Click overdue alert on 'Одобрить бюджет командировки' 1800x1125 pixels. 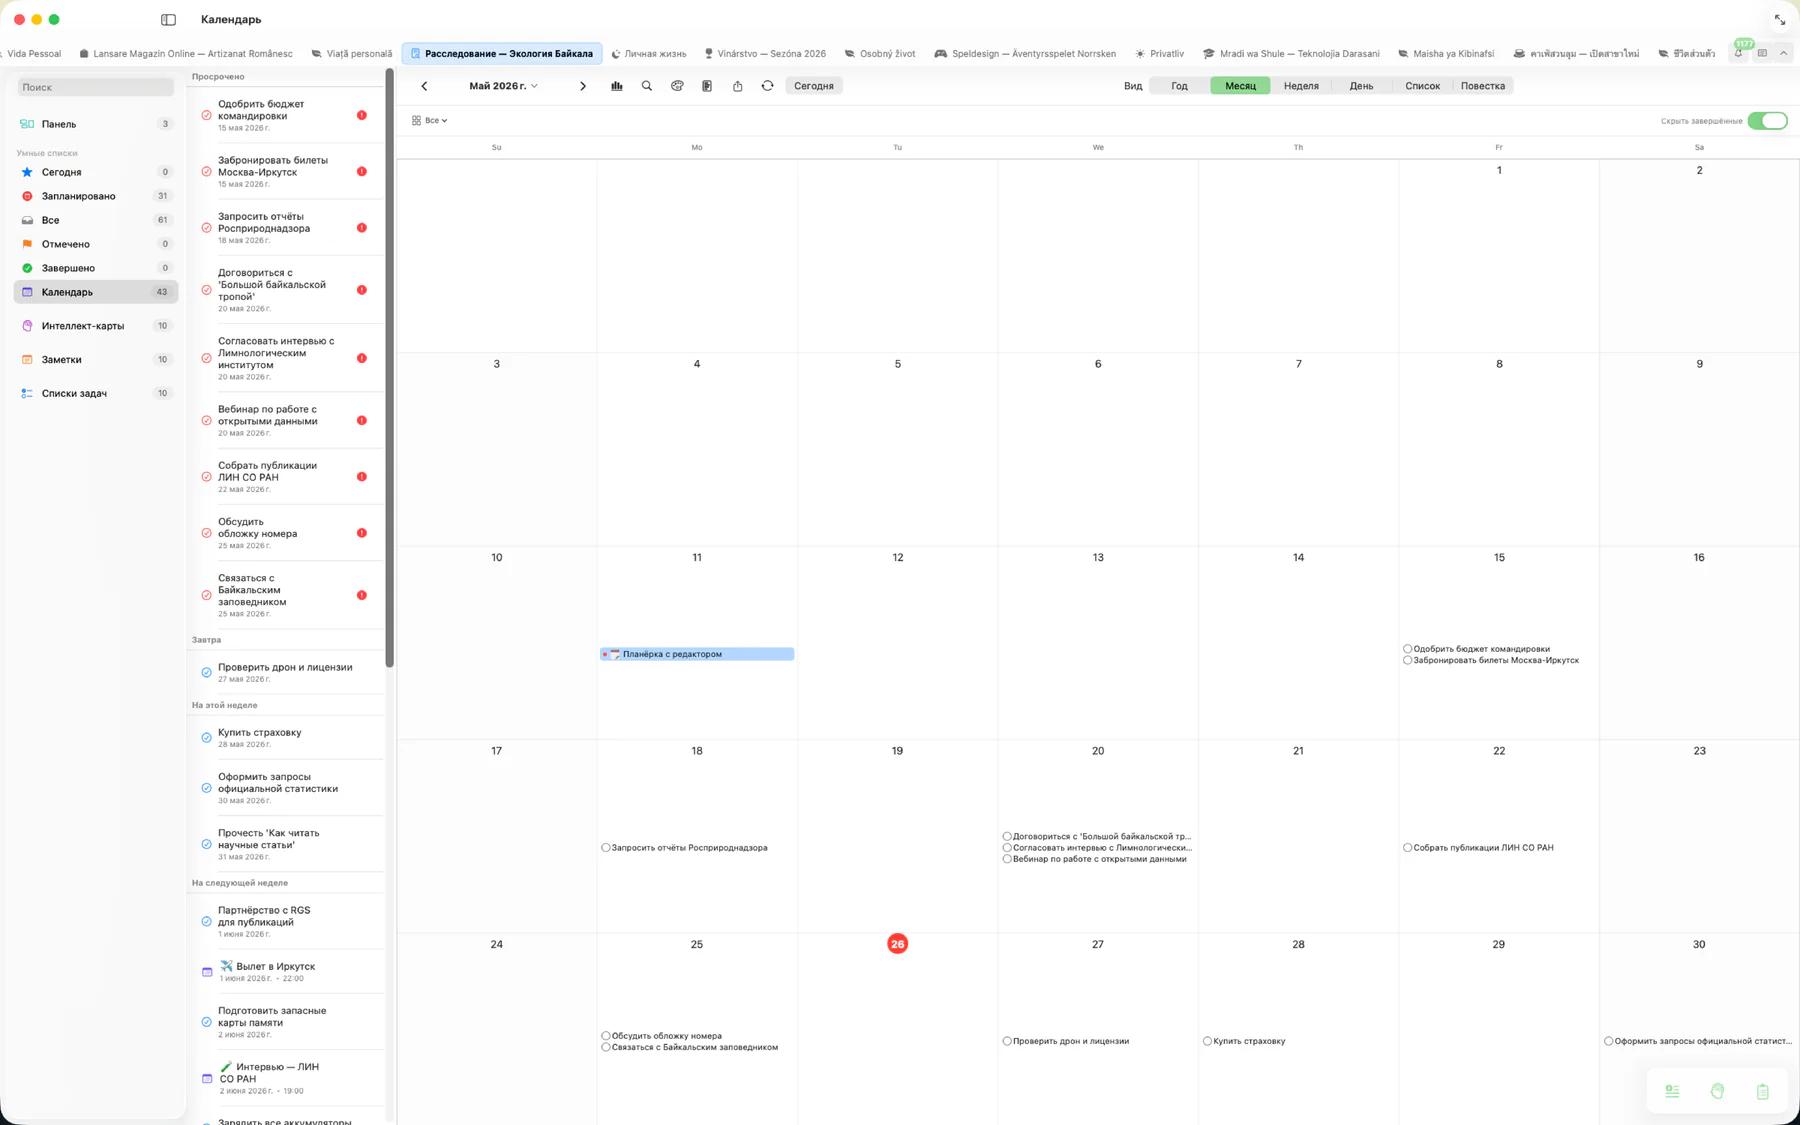(362, 115)
